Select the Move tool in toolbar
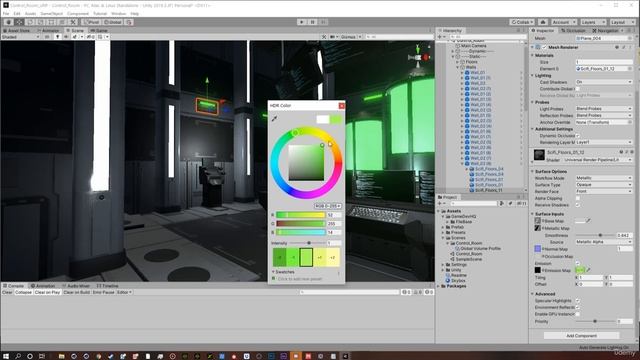This screenshot has height=360, width=640. [19, 22]
